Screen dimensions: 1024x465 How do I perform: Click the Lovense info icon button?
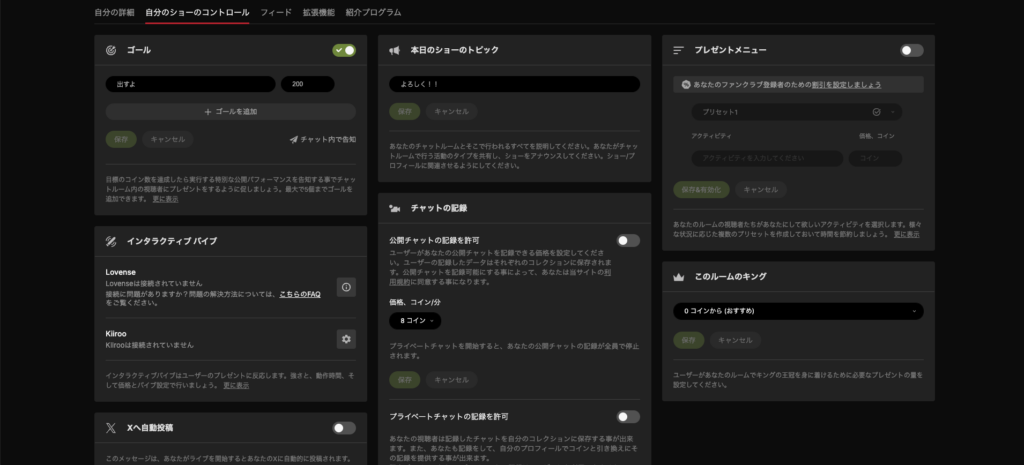pos(346,287)
